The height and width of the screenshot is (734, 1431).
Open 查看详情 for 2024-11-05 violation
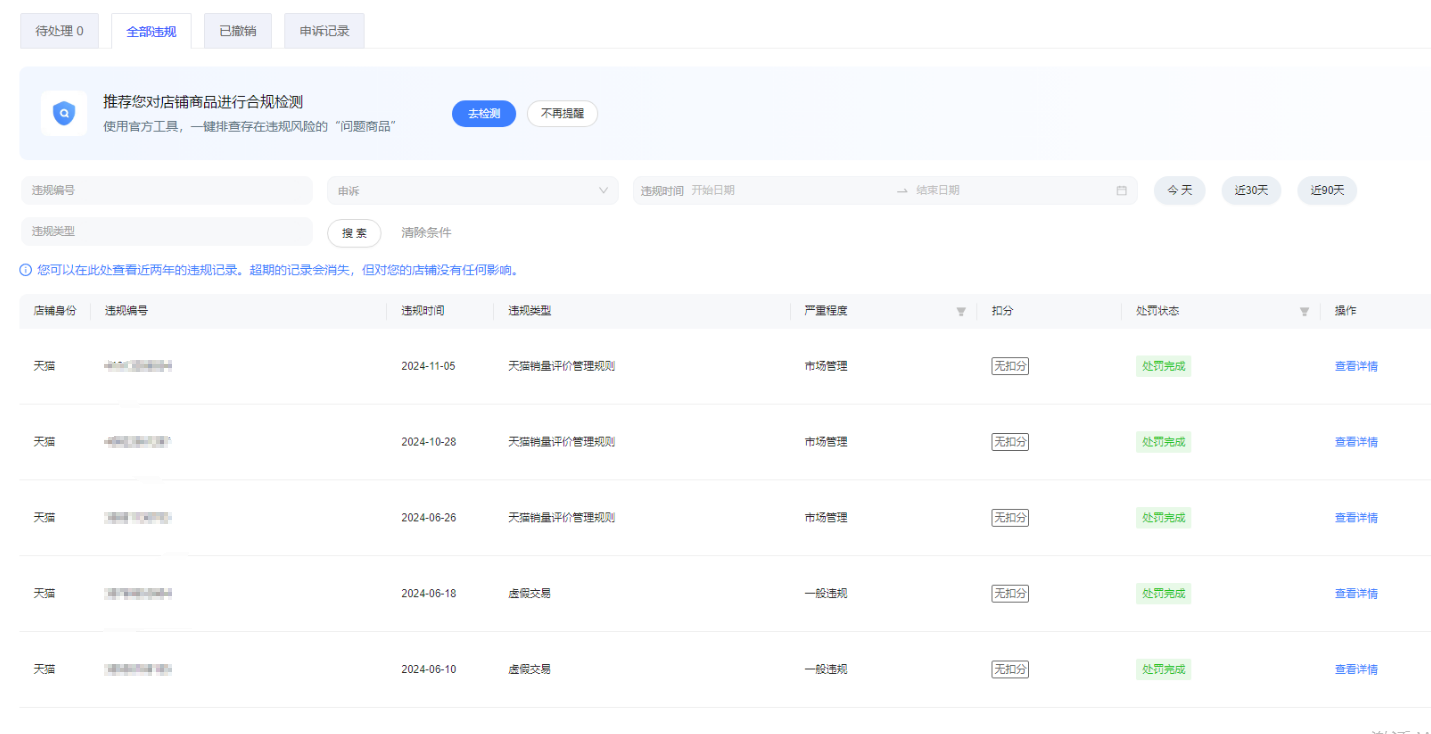(x=1356, y=366)
